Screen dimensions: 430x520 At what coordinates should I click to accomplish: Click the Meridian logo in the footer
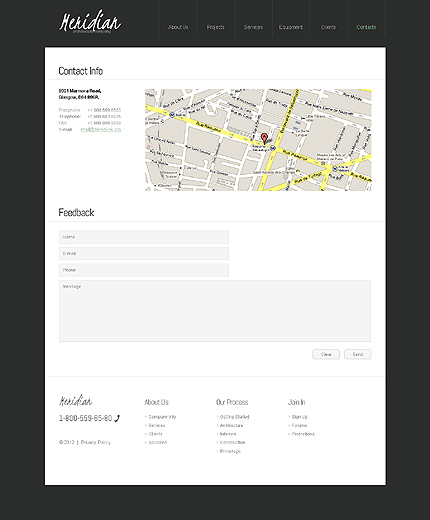(76, 401)
